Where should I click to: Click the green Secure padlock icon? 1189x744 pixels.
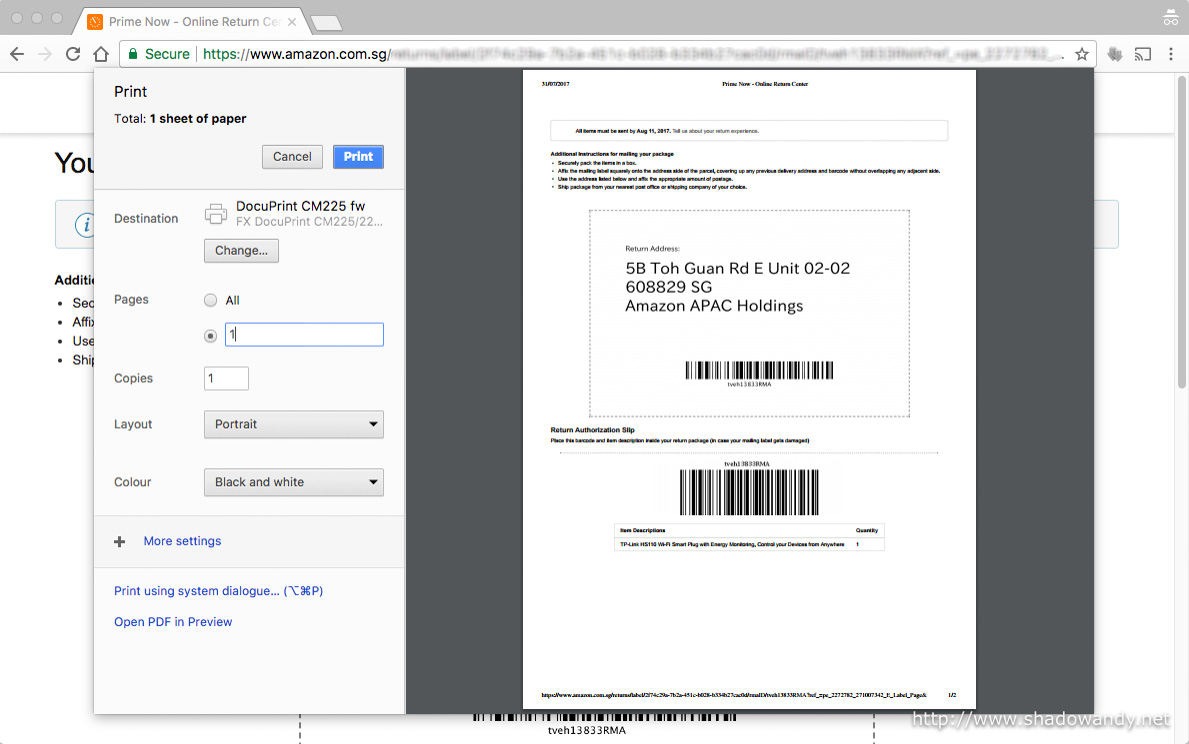(132, 54)
